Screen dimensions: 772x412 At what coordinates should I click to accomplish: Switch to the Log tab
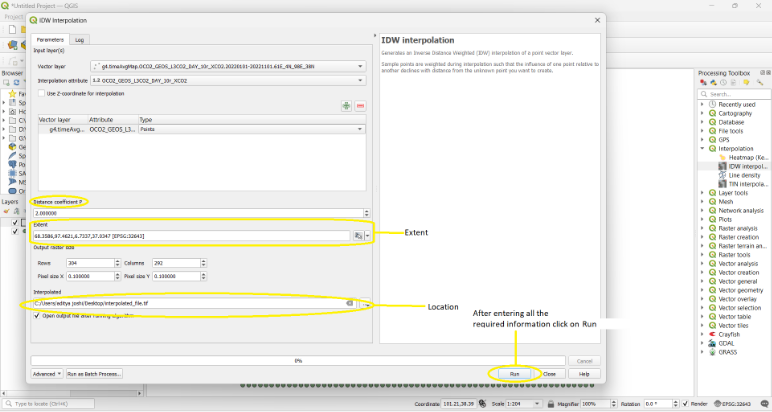click(80, 40)
